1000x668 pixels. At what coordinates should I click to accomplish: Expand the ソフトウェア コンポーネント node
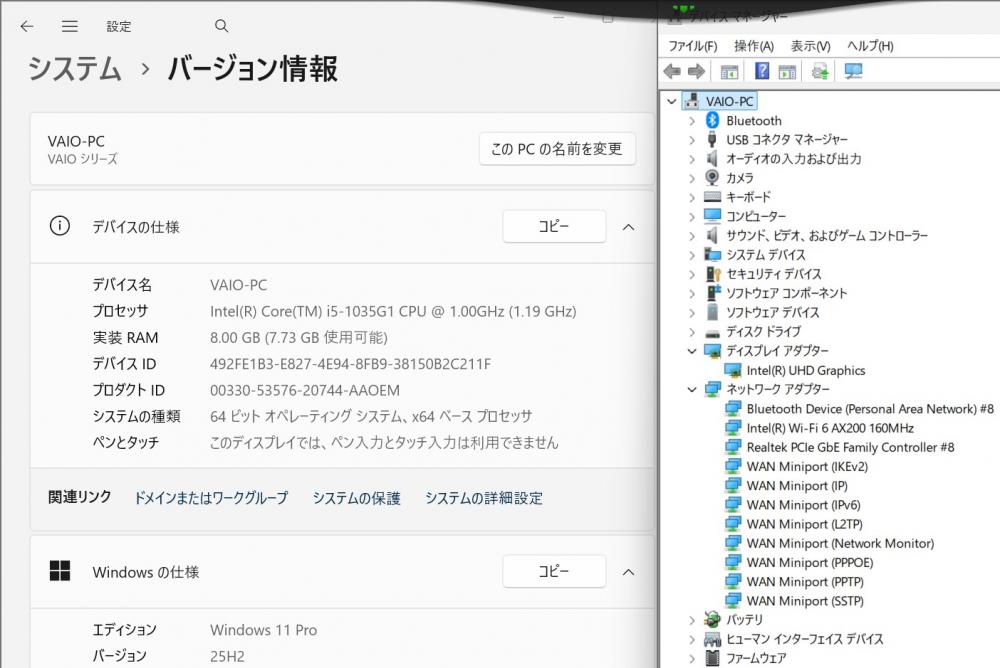pos(692,293)
